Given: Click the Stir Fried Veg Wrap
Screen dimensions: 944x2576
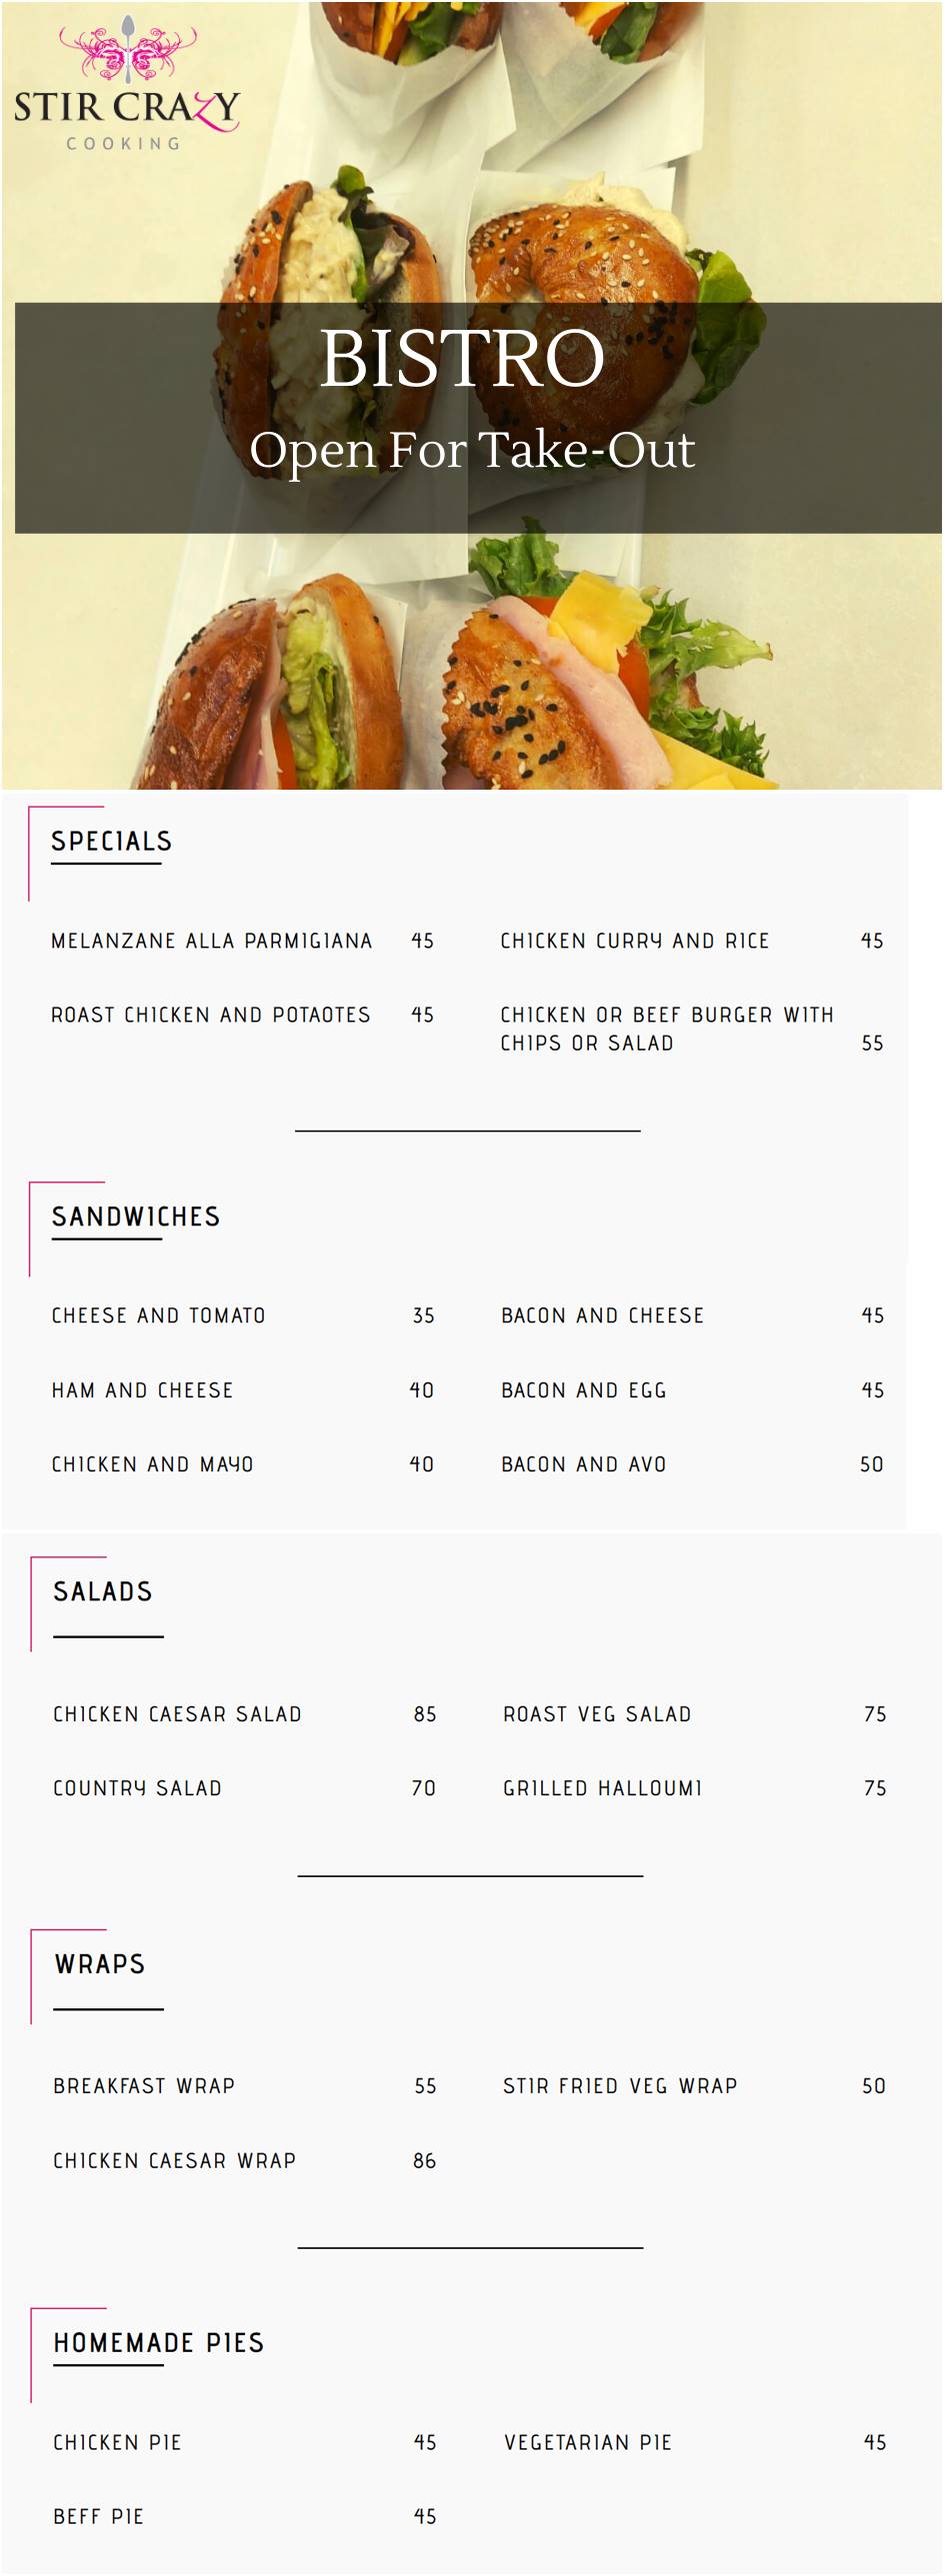Looking at the screenshot, I should click(619, 2086).
